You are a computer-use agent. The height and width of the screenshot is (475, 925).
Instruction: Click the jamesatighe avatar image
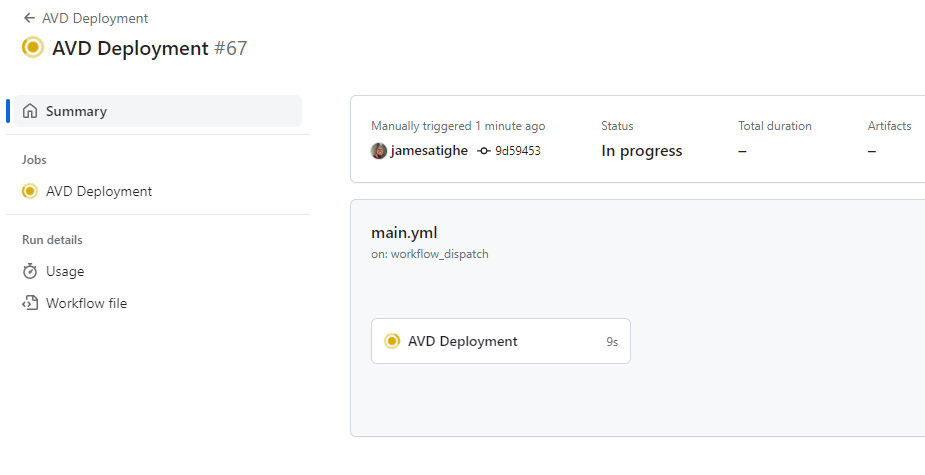[379, 151]
